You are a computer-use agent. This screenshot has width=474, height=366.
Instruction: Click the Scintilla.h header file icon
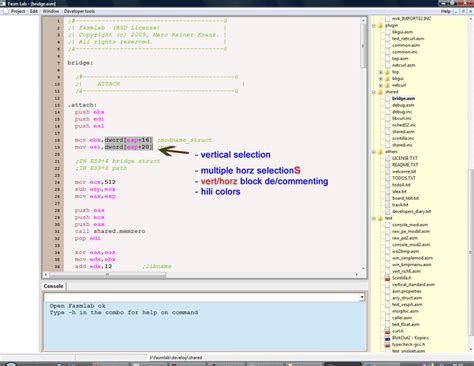coord(387,278)
